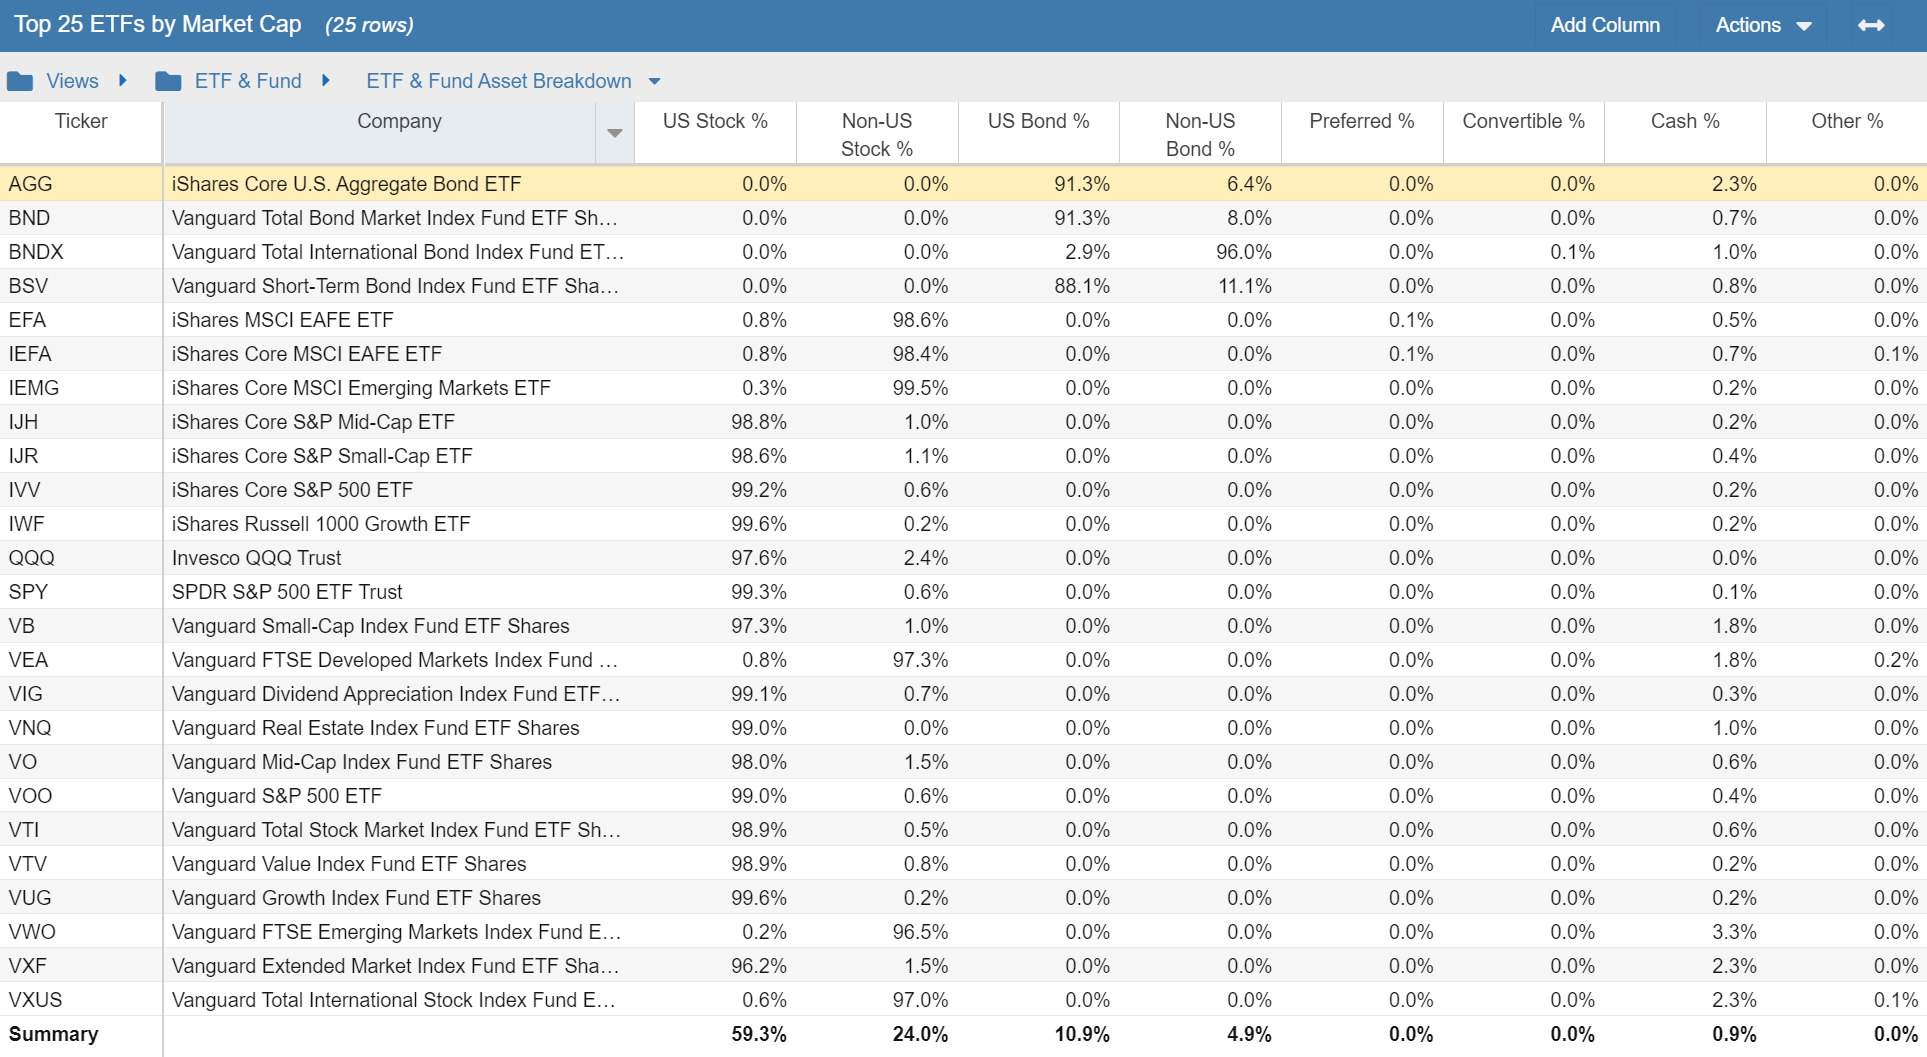
Task: Open the ETF & Fund breadcrumb link
Action: (x=248, y=81)
